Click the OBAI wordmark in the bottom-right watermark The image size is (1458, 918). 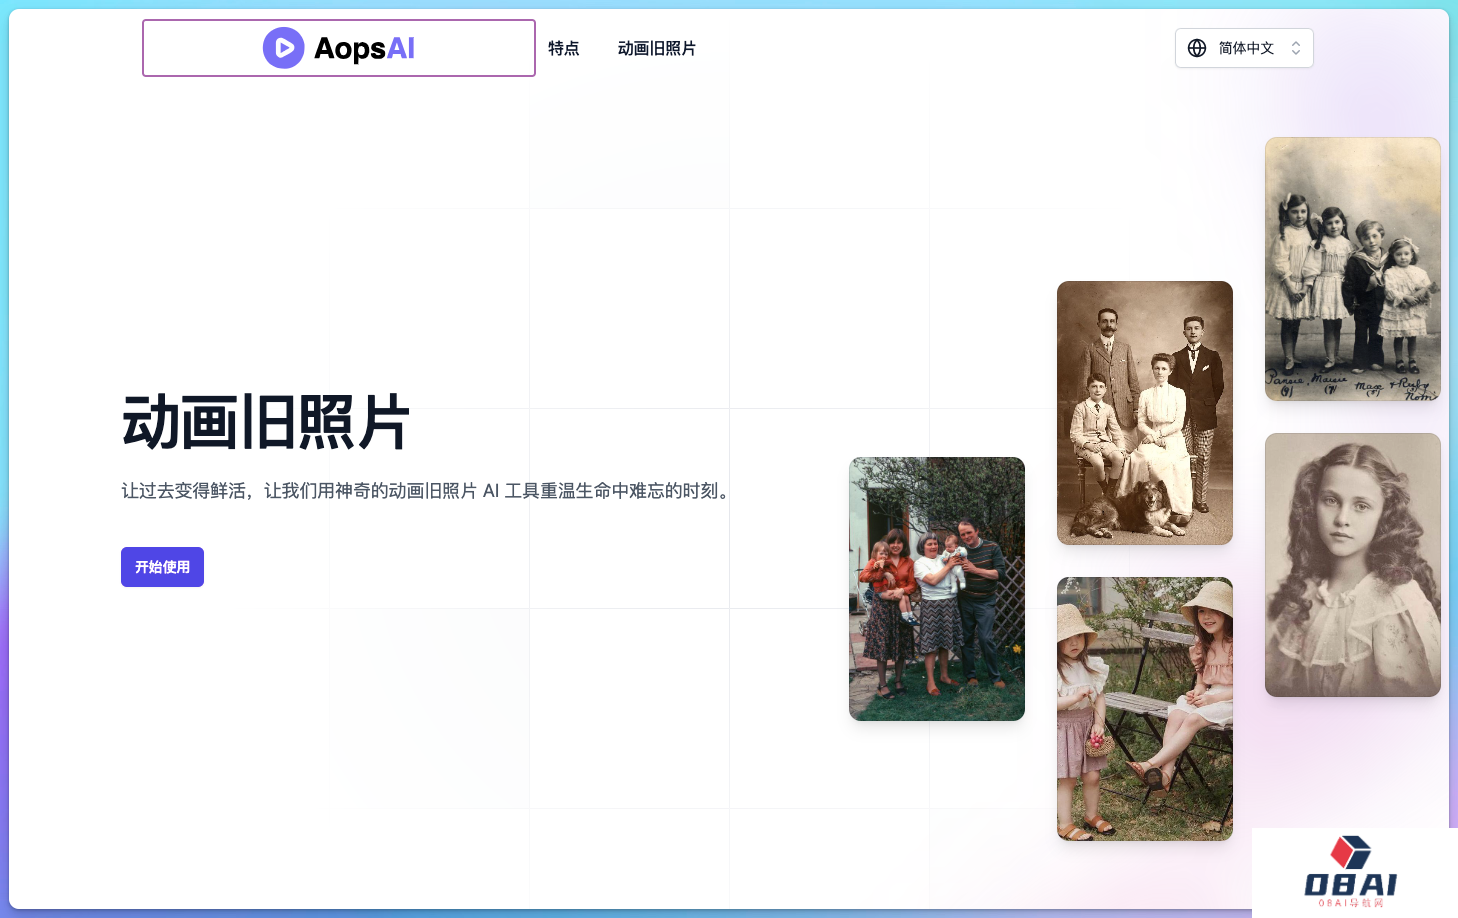[x=1350, y=885]
